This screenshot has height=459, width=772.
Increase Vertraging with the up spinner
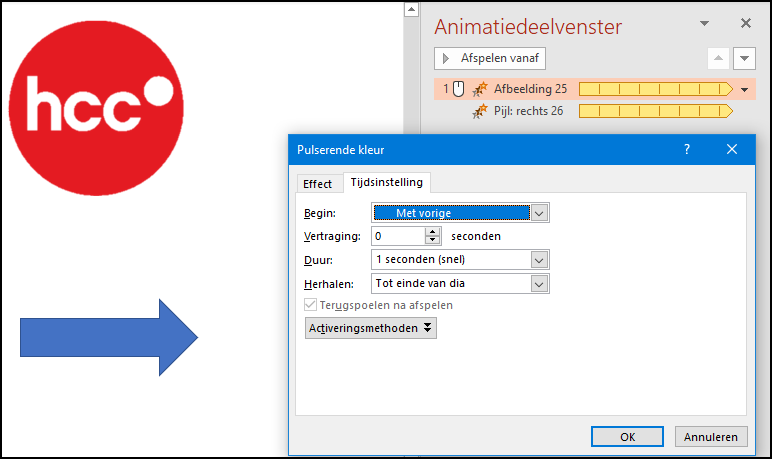coord(432,232)
